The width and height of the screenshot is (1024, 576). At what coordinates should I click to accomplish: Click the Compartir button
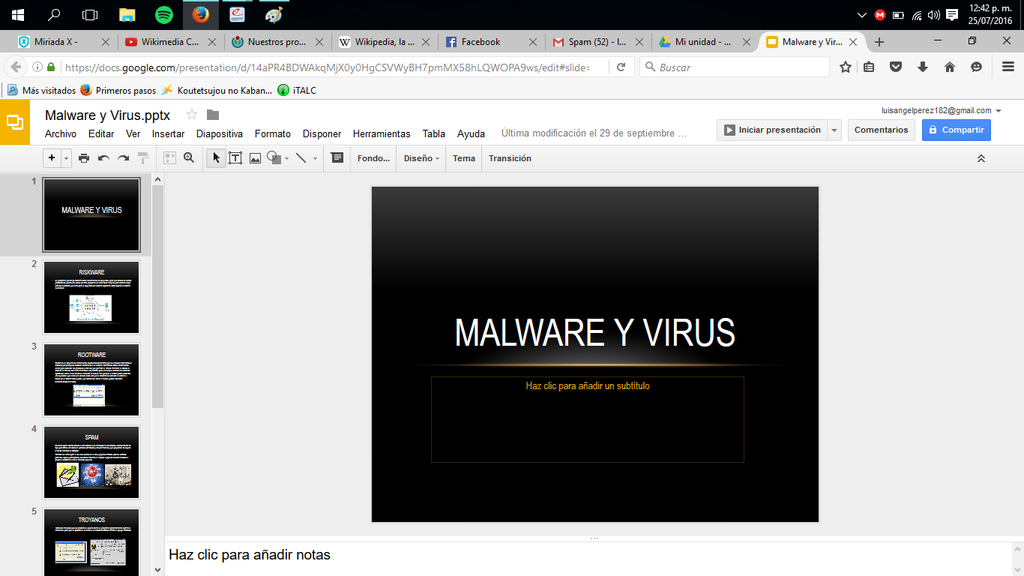956,130
